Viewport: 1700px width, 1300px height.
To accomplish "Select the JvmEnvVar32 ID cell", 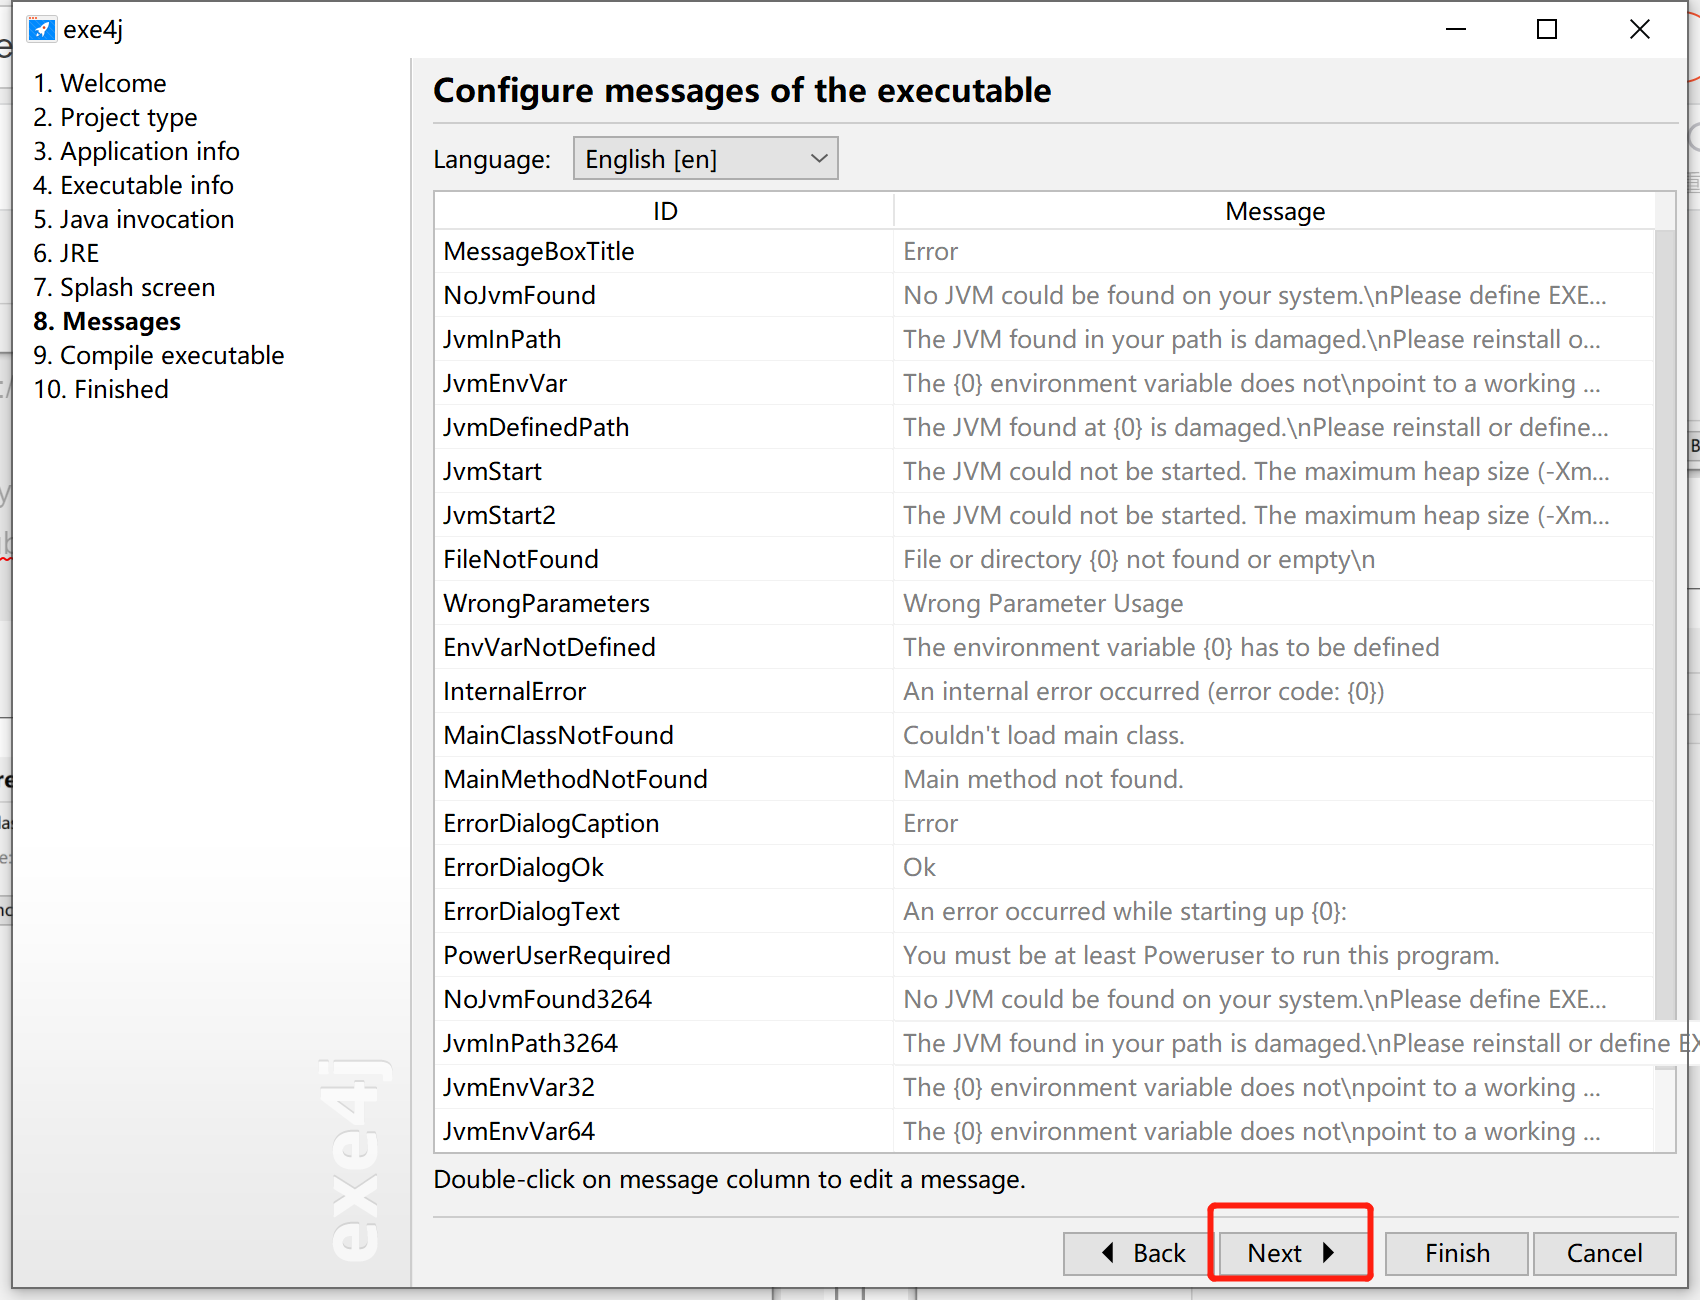I will click(x=664, y=1087).
